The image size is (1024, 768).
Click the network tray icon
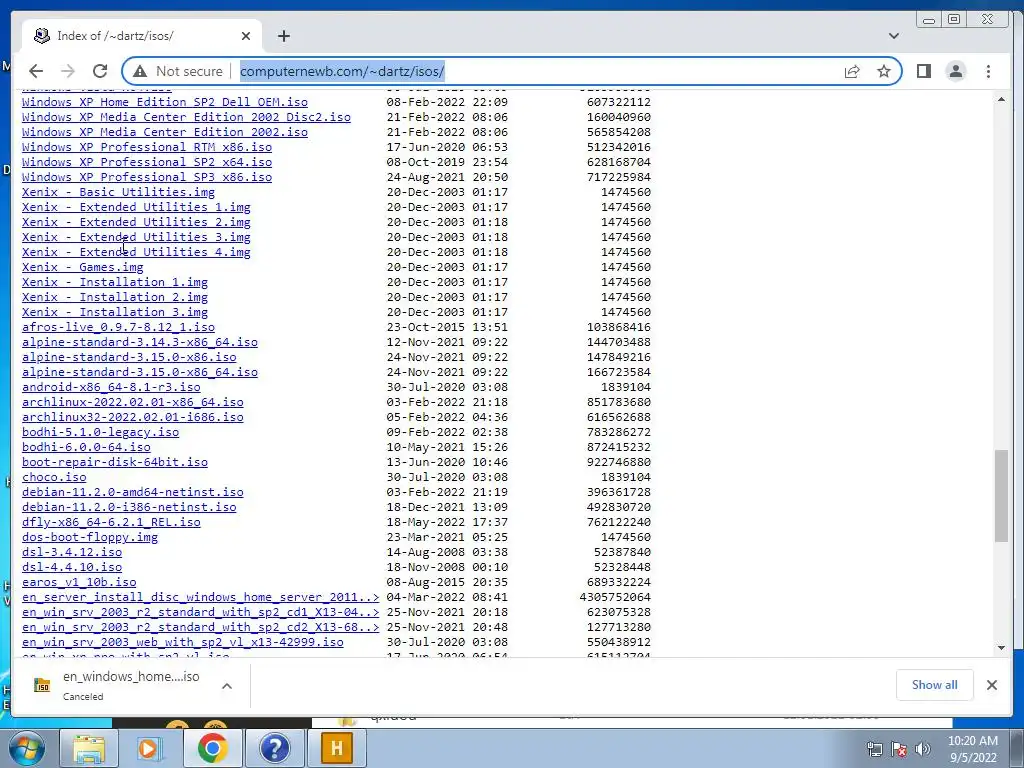pos(874,749)
